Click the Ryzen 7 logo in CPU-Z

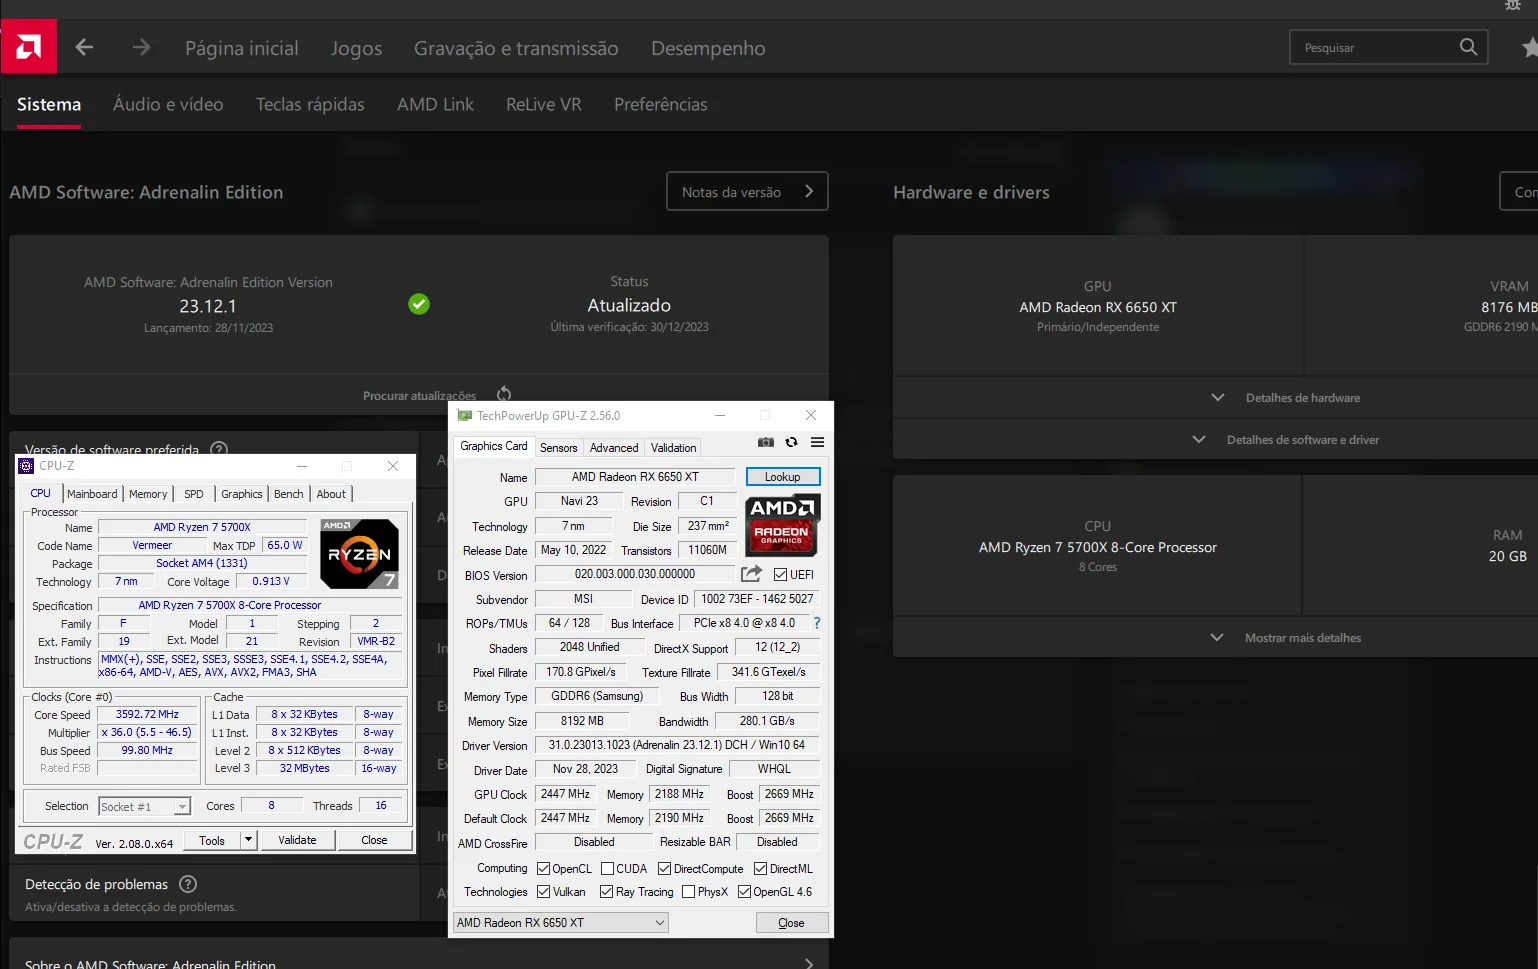pyautogui.click(x=359, y=553)
